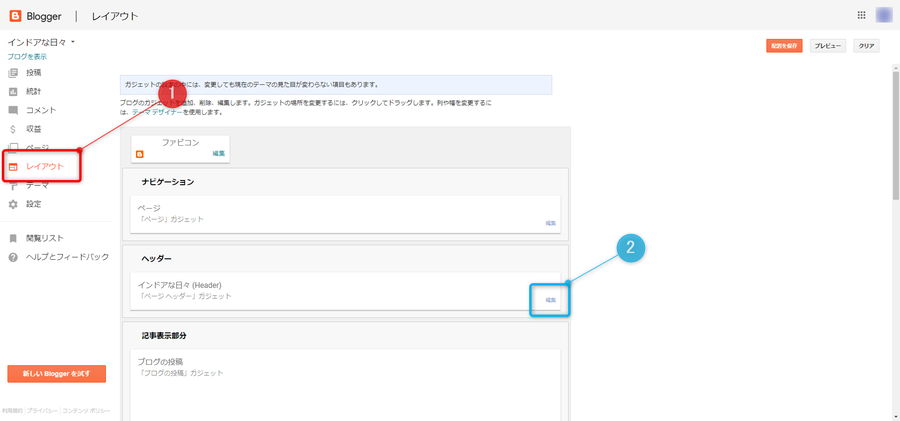Select the 閲覧リスト bookmark icon
Screen dimensions: 900x421
(13, 238)
